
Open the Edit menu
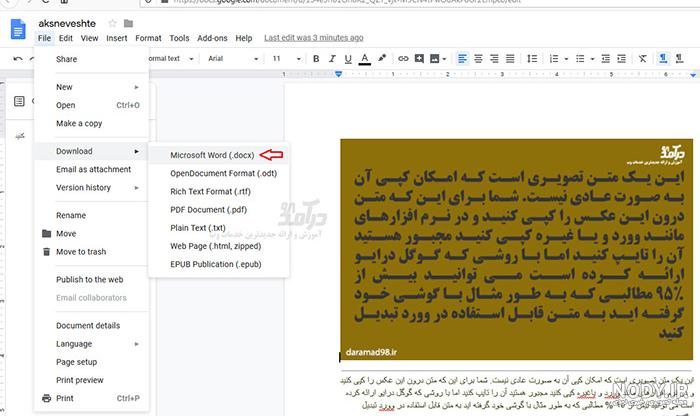[x=66, y=38]
